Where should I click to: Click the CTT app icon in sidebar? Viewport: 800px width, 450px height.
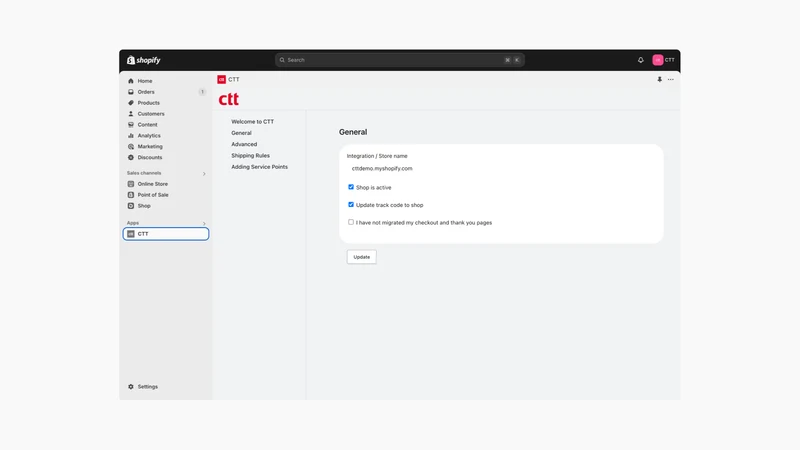[x=131, y=234]
